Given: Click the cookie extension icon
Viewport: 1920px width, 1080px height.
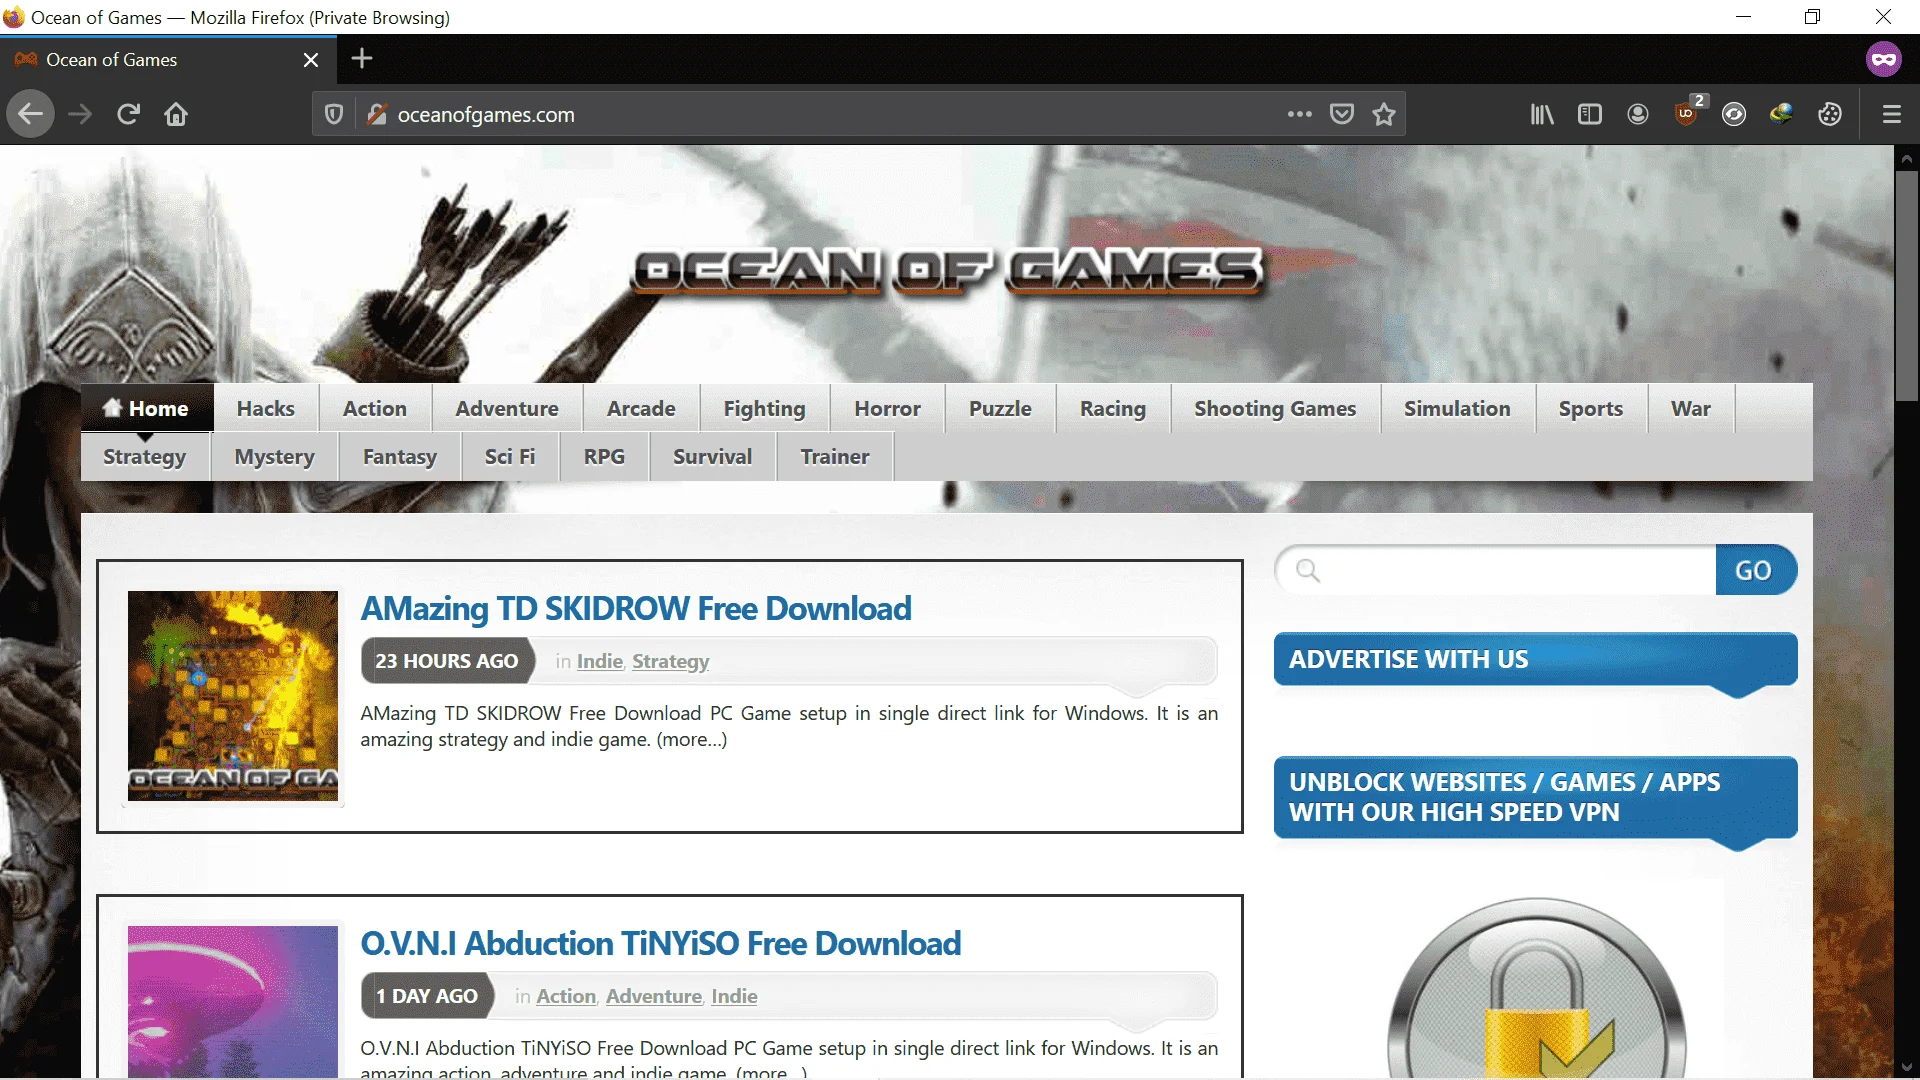Looking at the screenshot, I should coord(1830,114).
